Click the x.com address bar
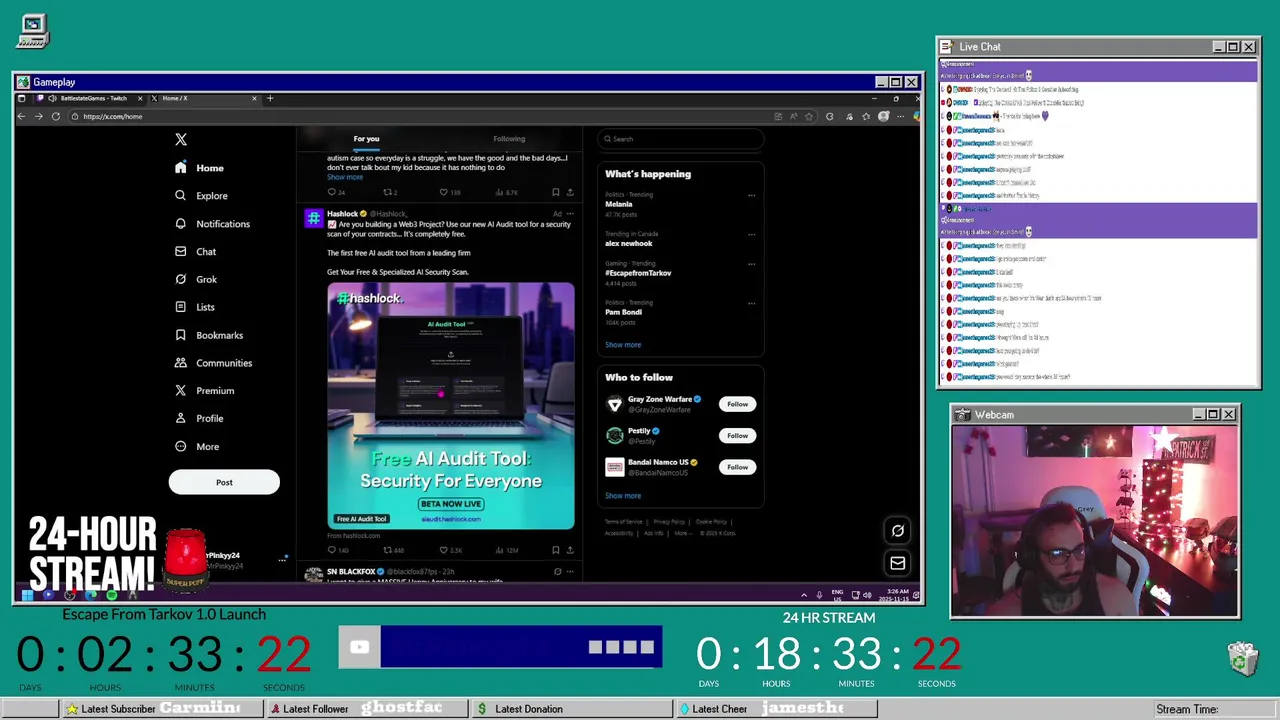 420,116
